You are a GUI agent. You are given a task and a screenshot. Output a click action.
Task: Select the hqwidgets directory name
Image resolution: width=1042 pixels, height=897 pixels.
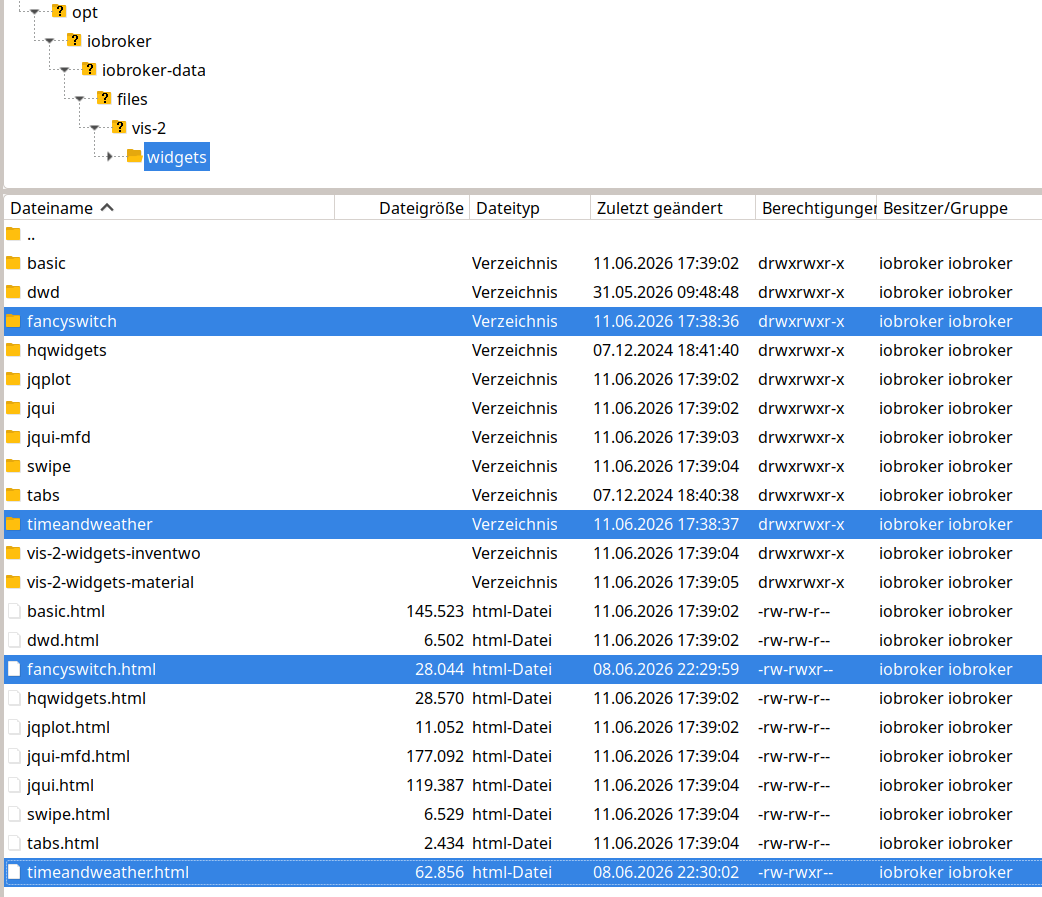(66, 350)
